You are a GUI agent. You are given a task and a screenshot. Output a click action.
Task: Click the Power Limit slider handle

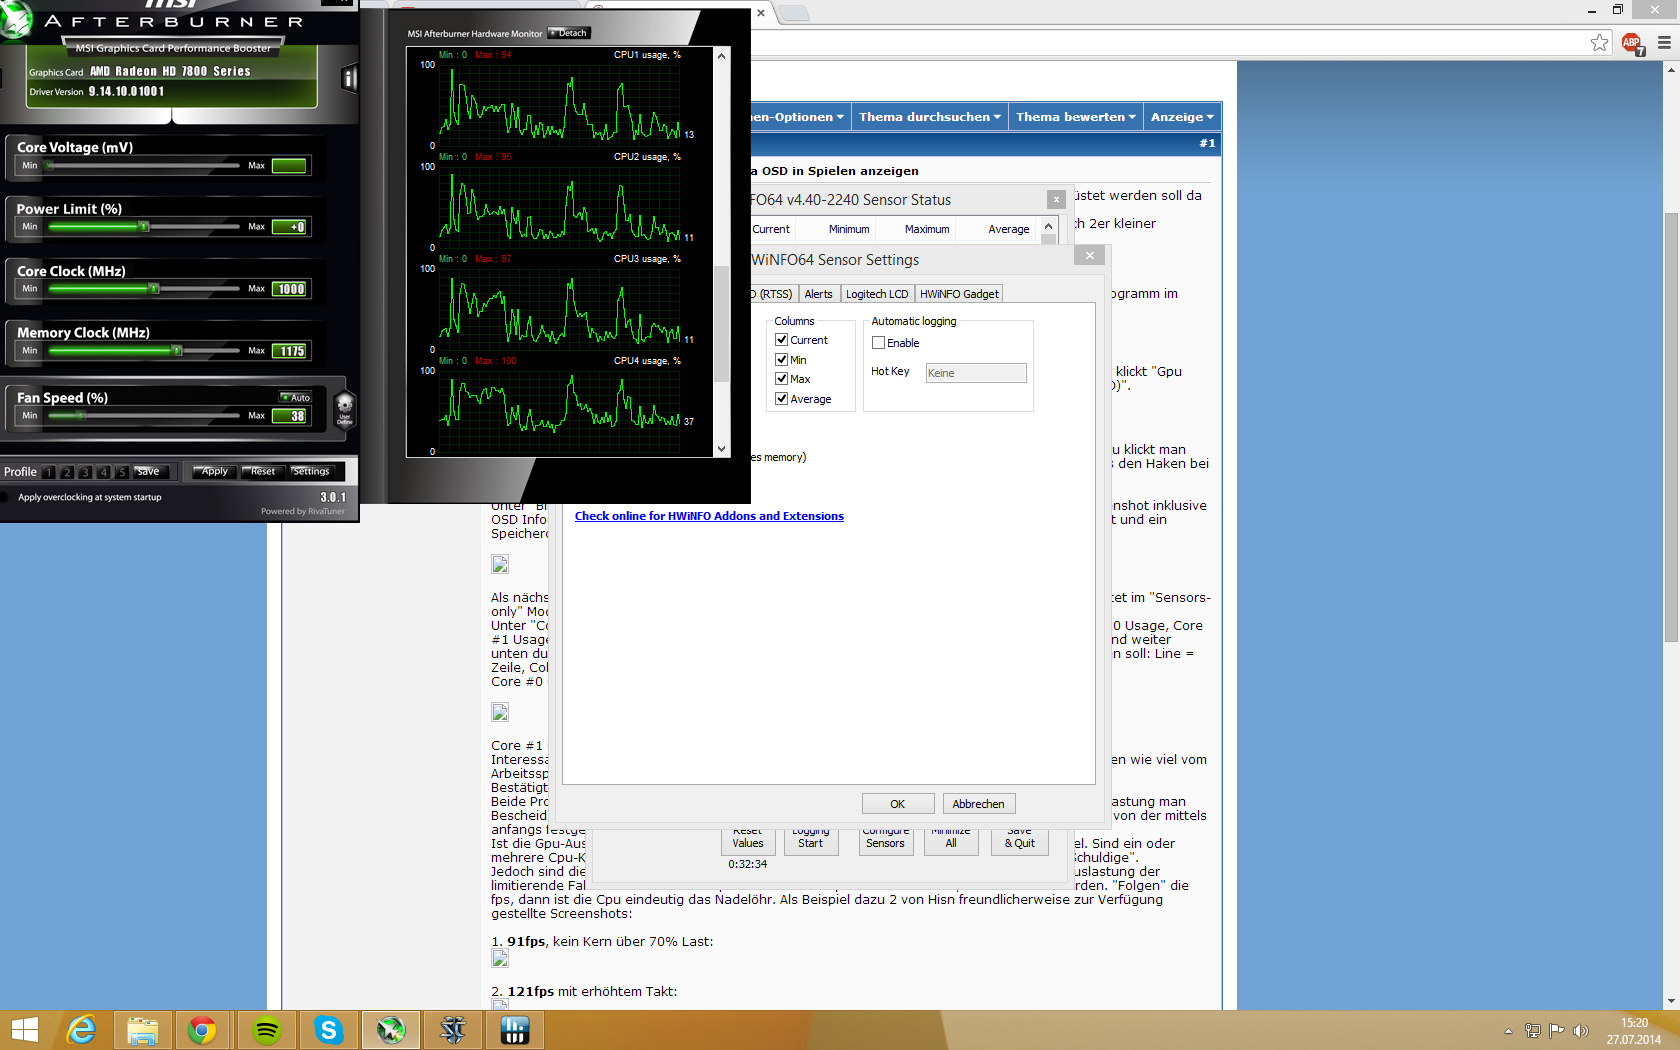(144, 227)
